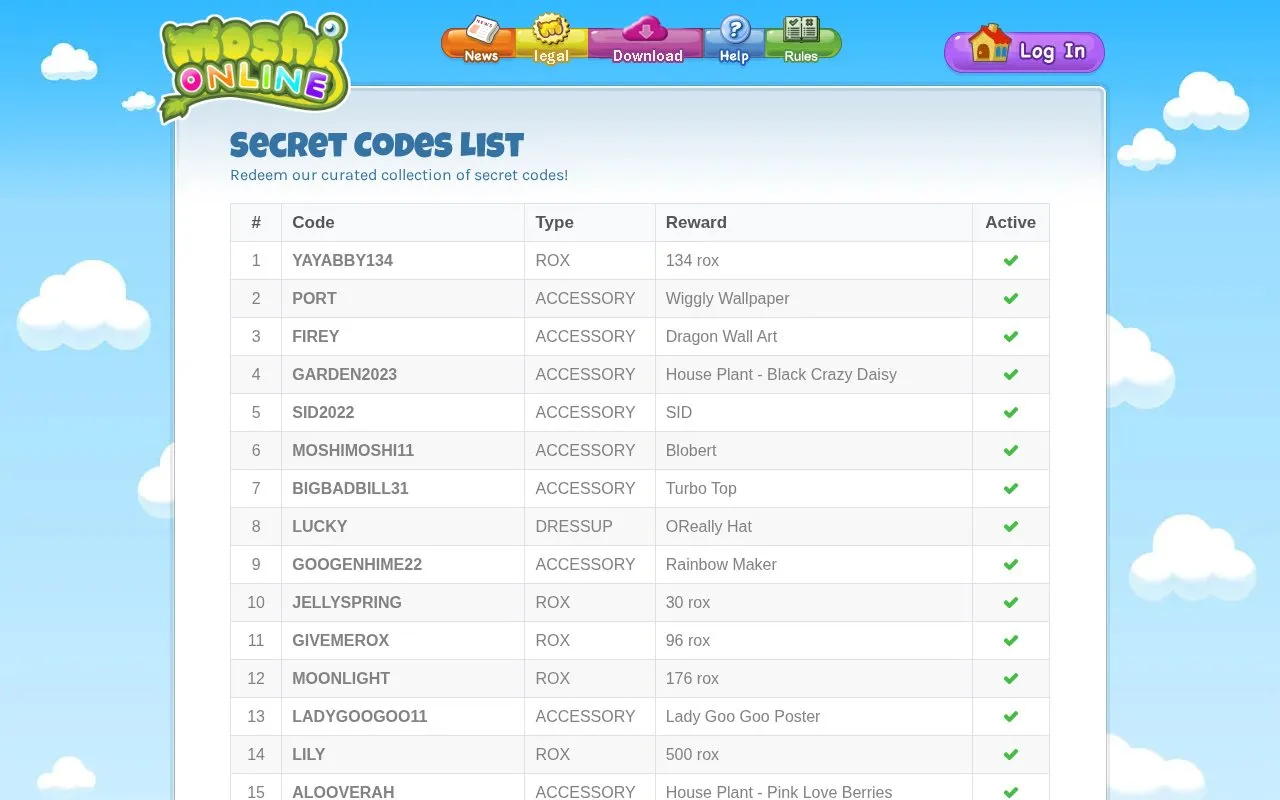
Task: Click the Secret Codes List heading
Action: (377, 146)
